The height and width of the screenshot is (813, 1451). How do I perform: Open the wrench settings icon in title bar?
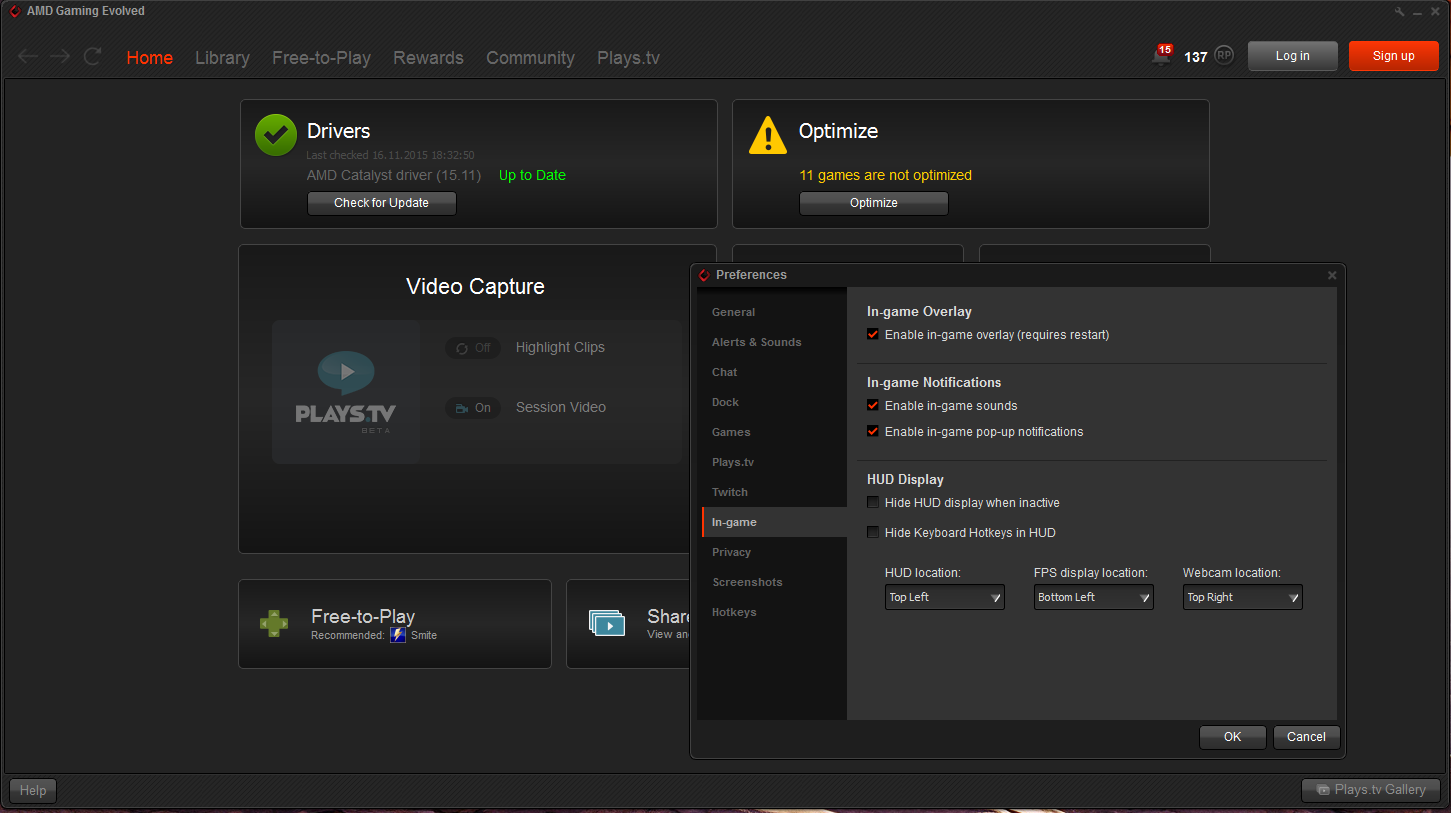pyautogui.click(x=1400, y=11)
